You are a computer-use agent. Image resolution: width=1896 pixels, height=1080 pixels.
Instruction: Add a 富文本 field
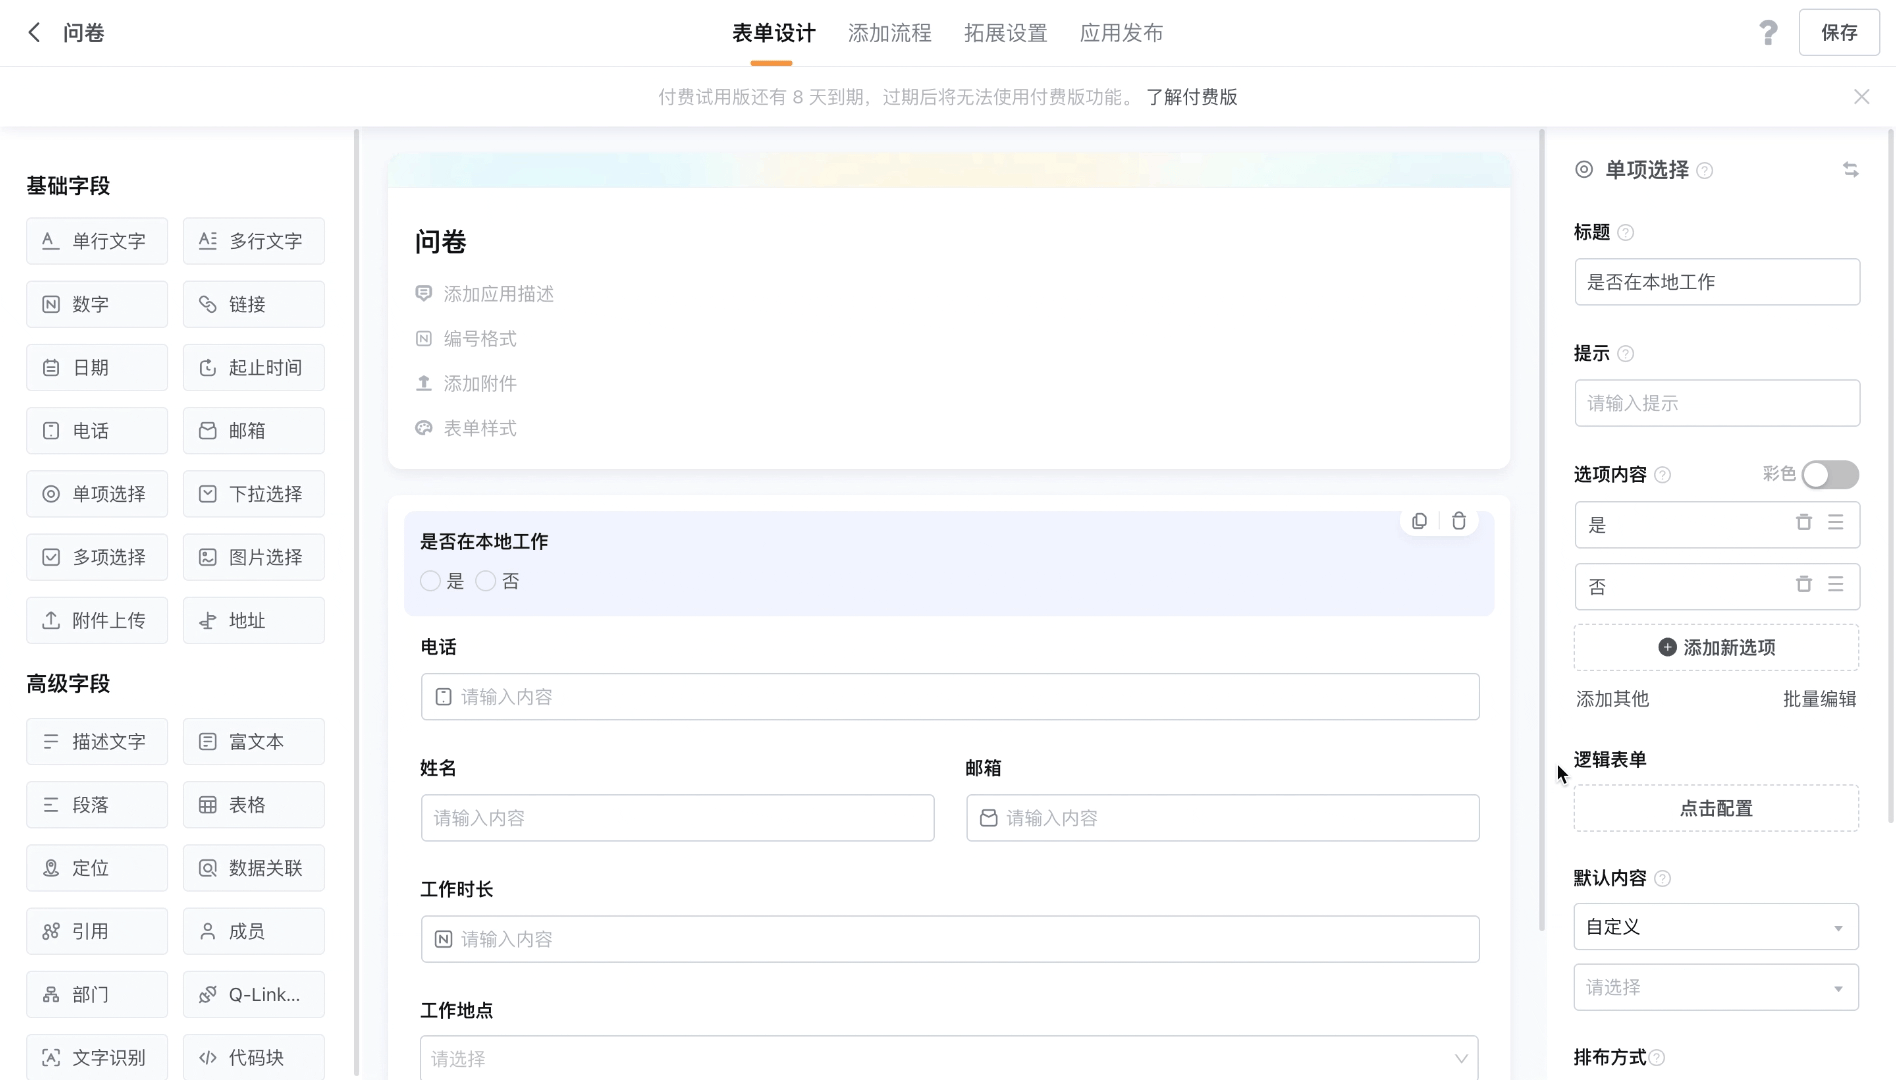(254, 742)
